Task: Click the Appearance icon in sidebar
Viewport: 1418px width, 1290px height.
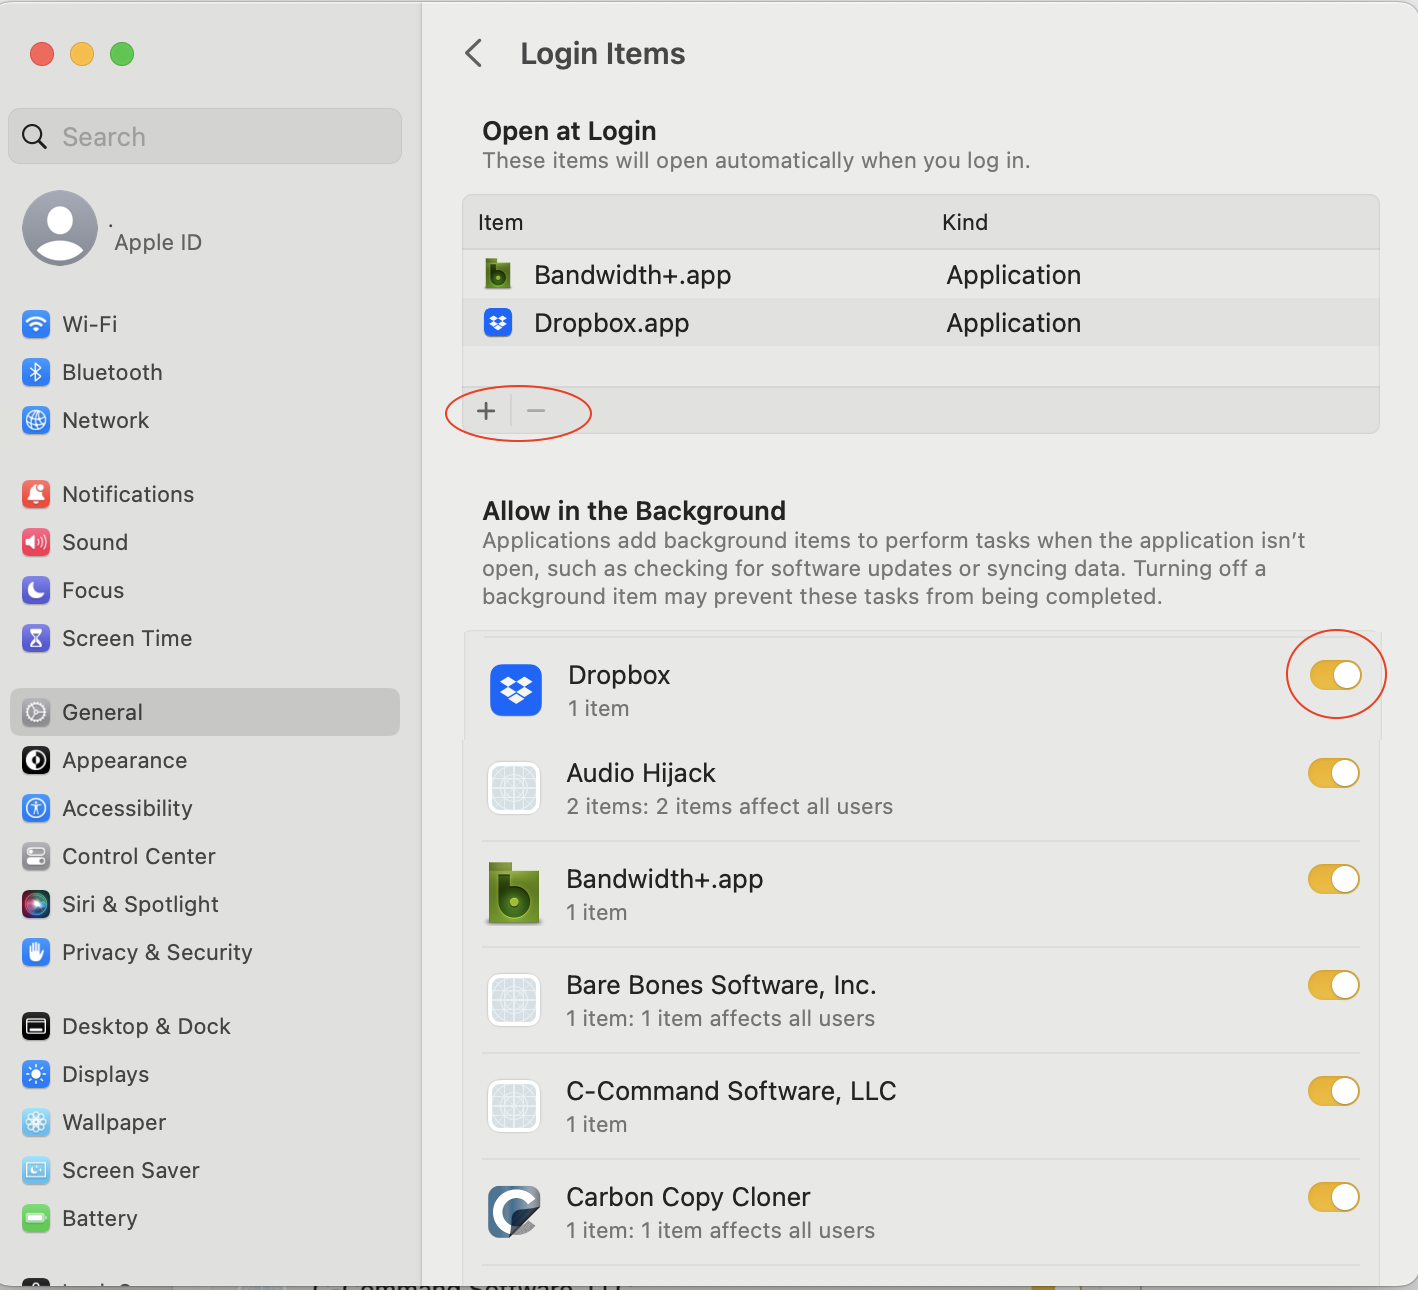Action: pos(36,760)
